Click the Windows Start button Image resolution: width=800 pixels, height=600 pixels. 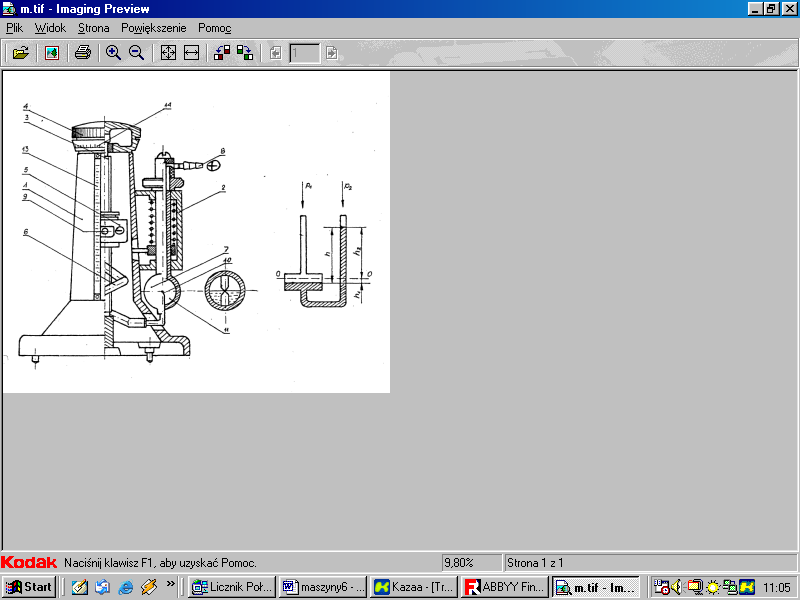[29, 587]
